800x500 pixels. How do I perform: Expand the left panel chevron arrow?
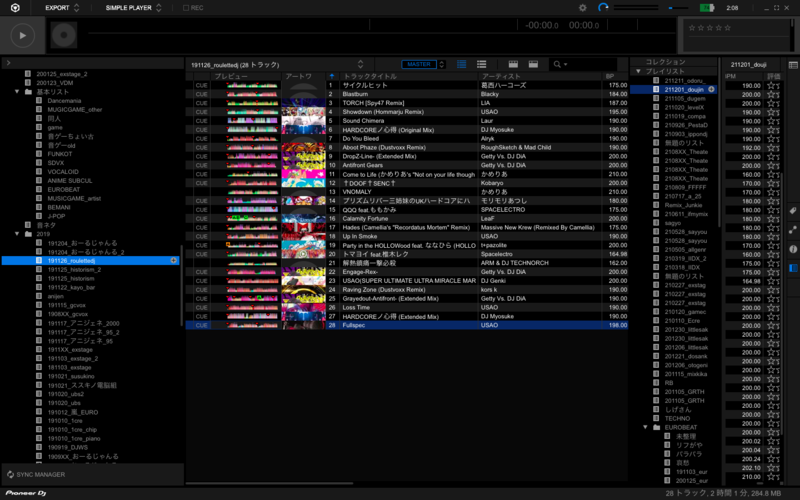click(8, 63)
